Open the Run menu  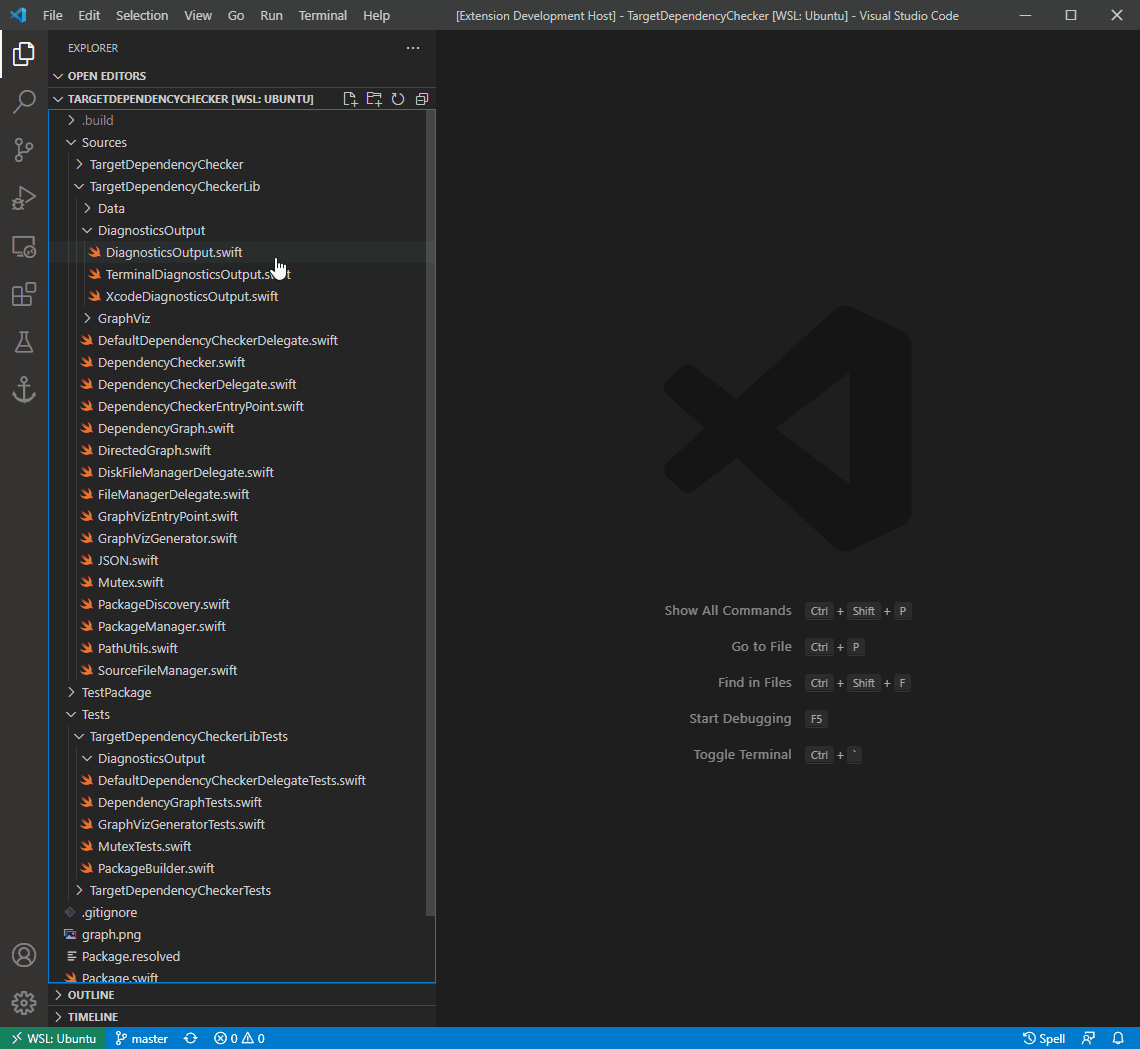271,15
